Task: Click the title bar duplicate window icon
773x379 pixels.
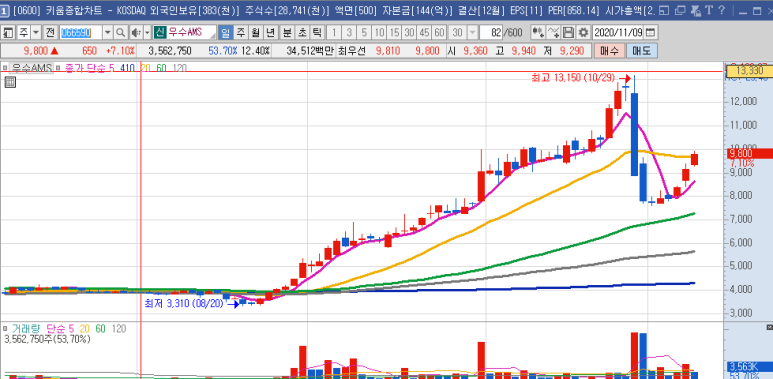Action: click(x=680, y=10)
